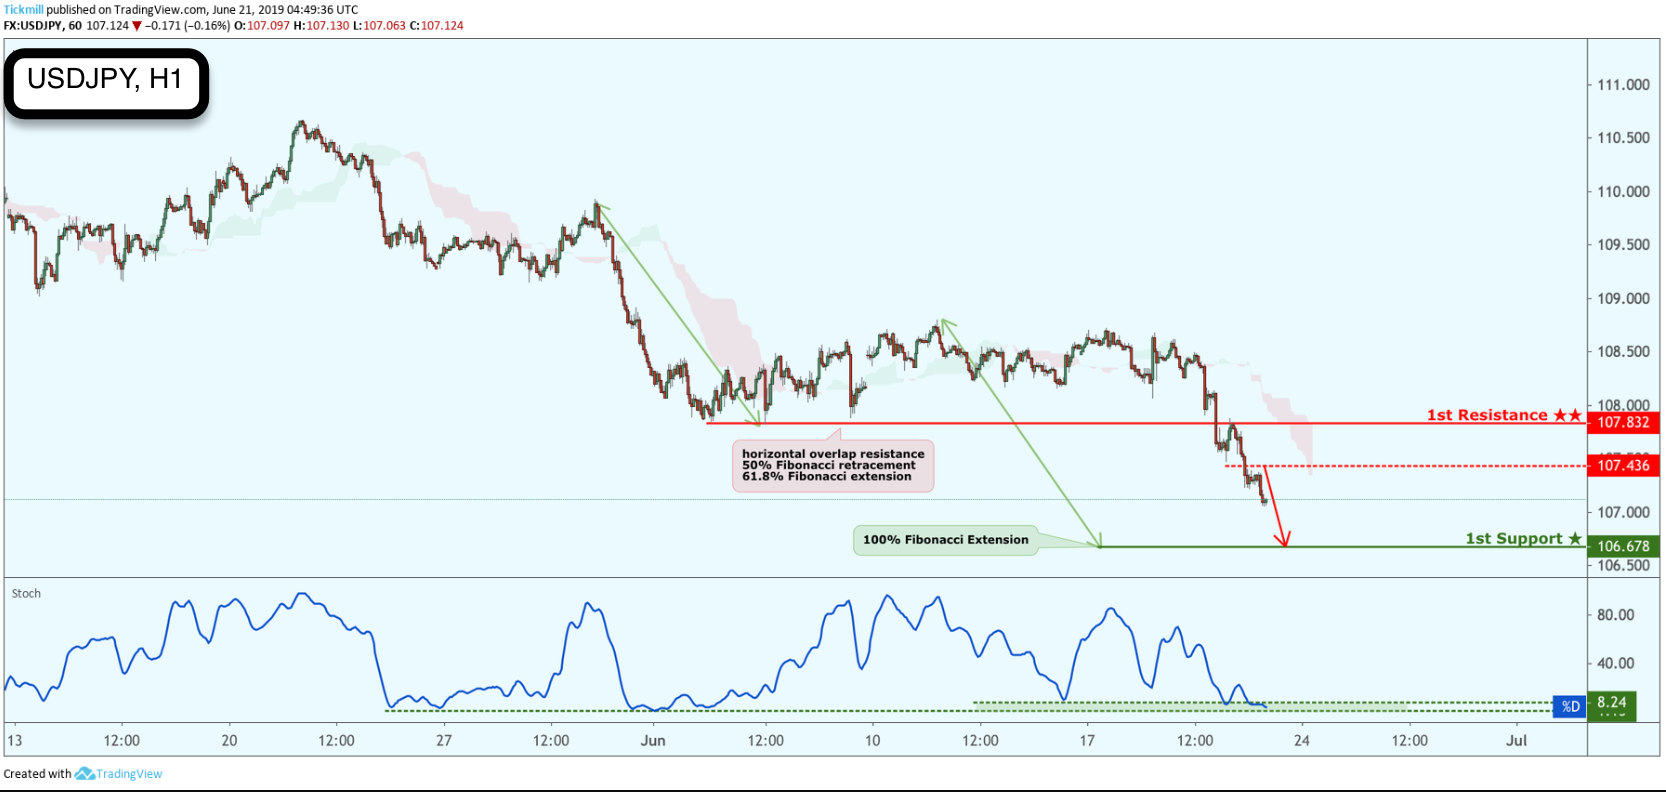Open the Tickmill publisher link
This screenshot has width=1666, height=792.
[23, 9]
